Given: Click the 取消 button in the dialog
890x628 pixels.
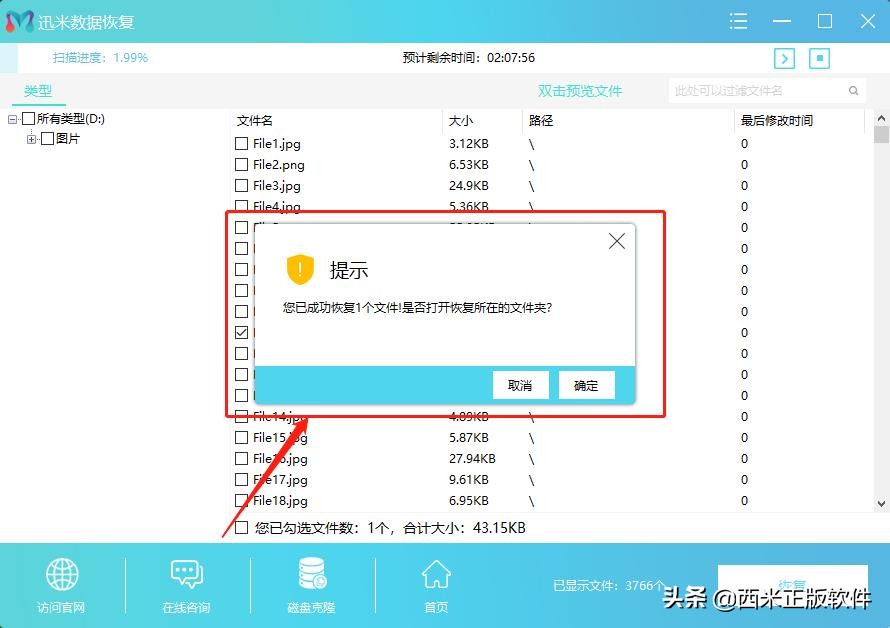Looking at the screenshot, I should pyautogui.click(x=520, y=386).
